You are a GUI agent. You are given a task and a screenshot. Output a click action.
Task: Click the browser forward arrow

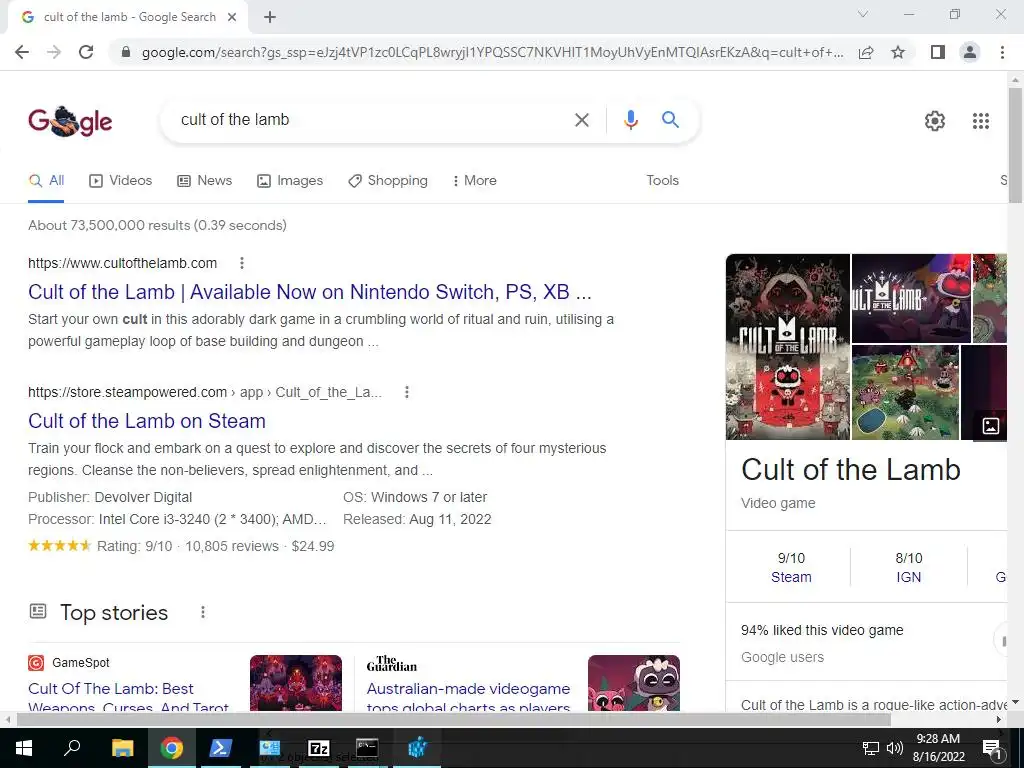pyautogui.click(x=54, y=52)
